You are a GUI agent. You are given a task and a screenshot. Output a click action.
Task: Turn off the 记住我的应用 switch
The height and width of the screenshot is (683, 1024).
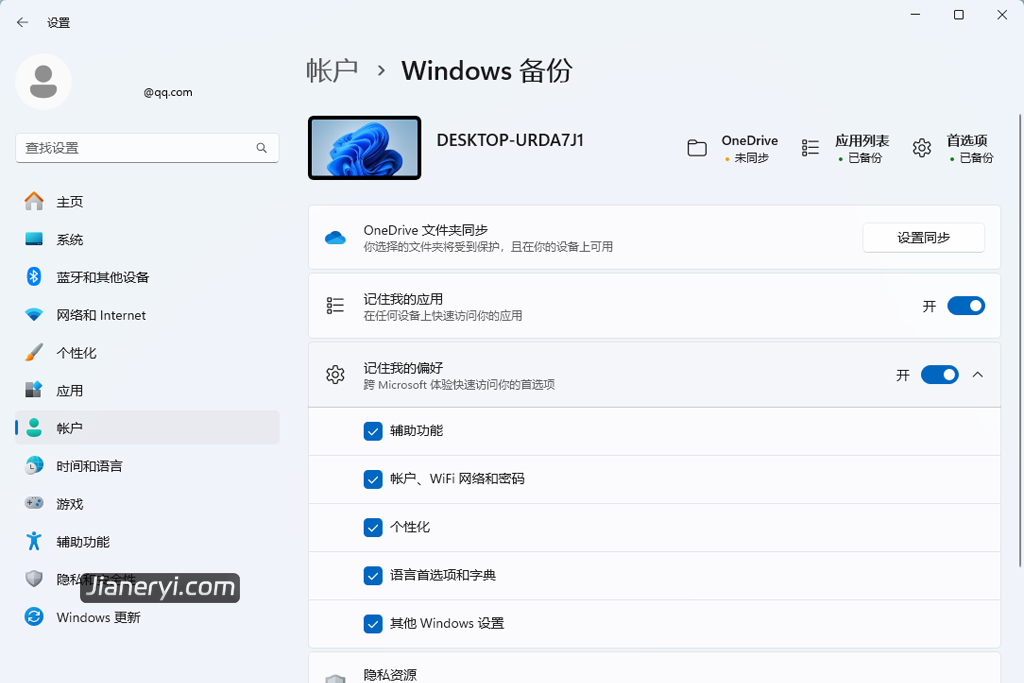pos(966,306)
